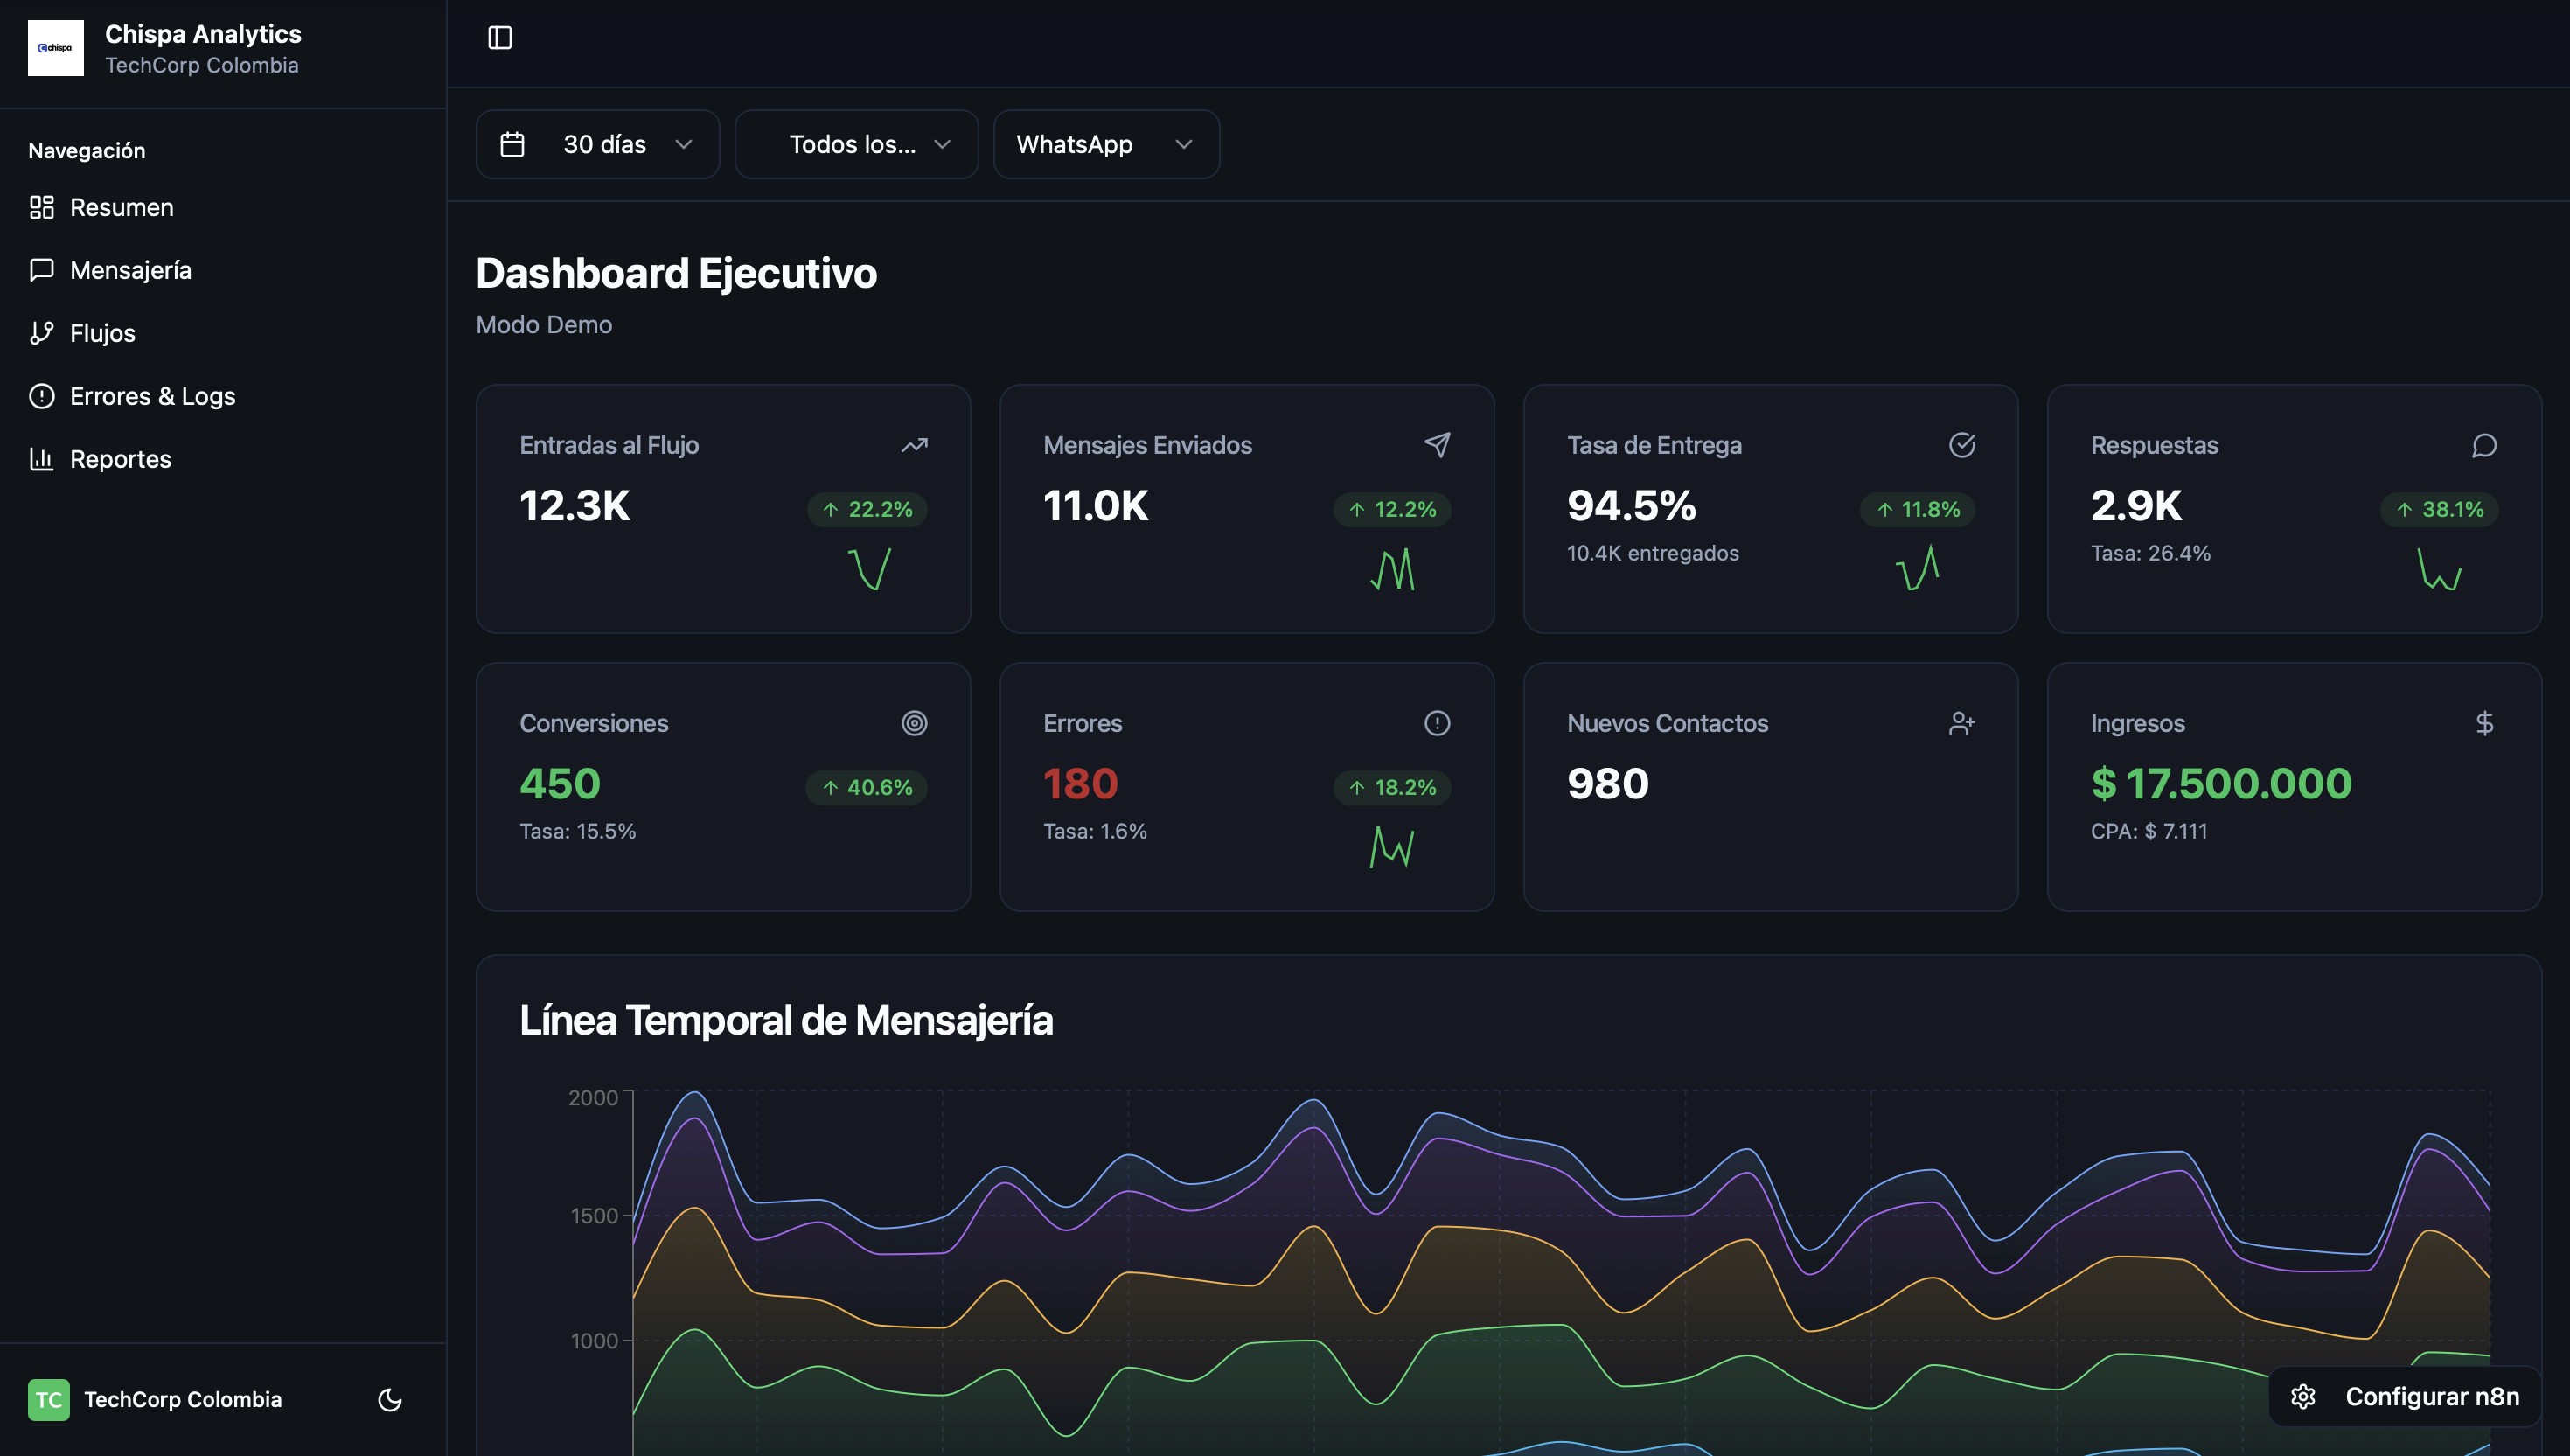Screen dimensions: 2570x1456
Task: Click the 22.2% trend badge
Action: (867, 509)
